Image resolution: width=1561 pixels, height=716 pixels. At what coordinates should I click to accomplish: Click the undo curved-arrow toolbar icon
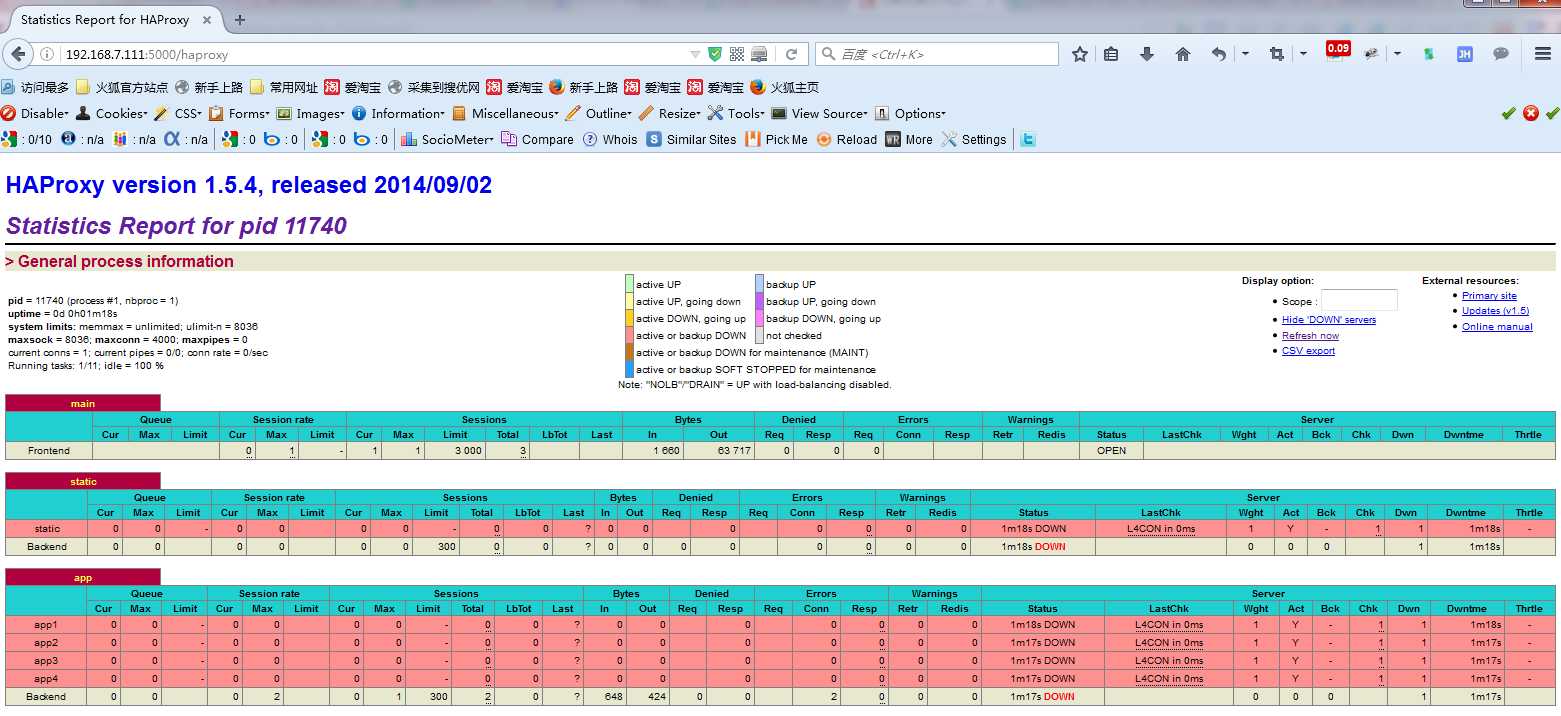pyautogui.click(x=1218, y=54)
